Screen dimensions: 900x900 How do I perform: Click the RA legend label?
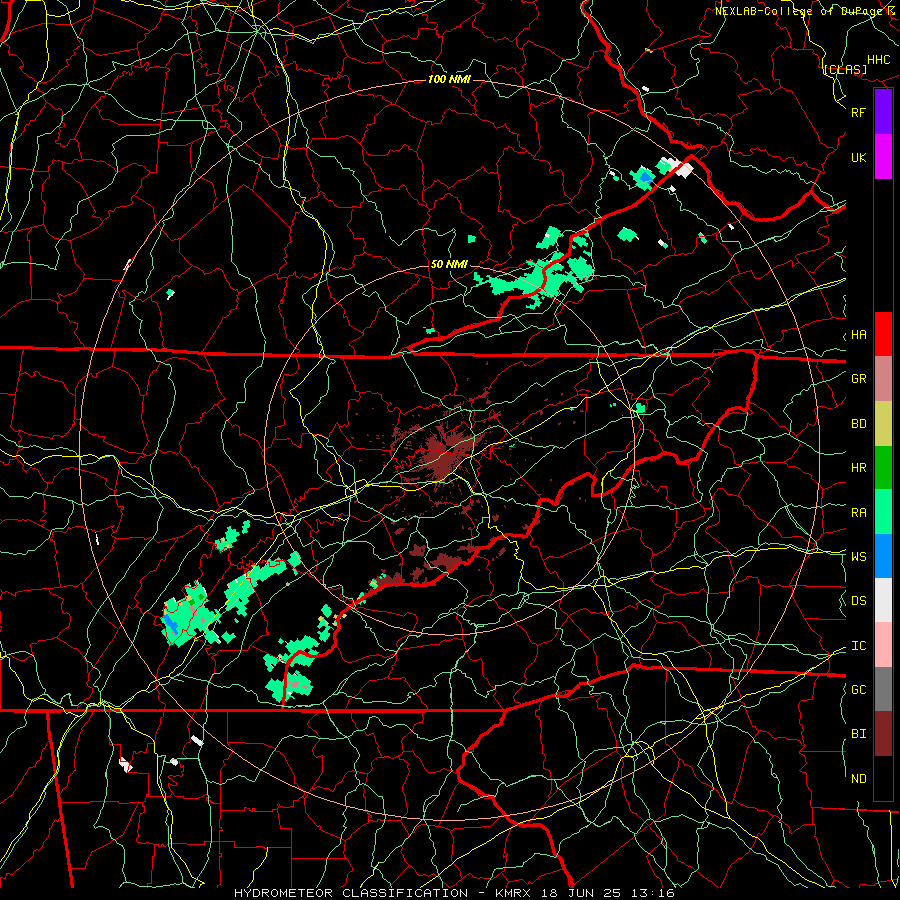pos(858,513)
